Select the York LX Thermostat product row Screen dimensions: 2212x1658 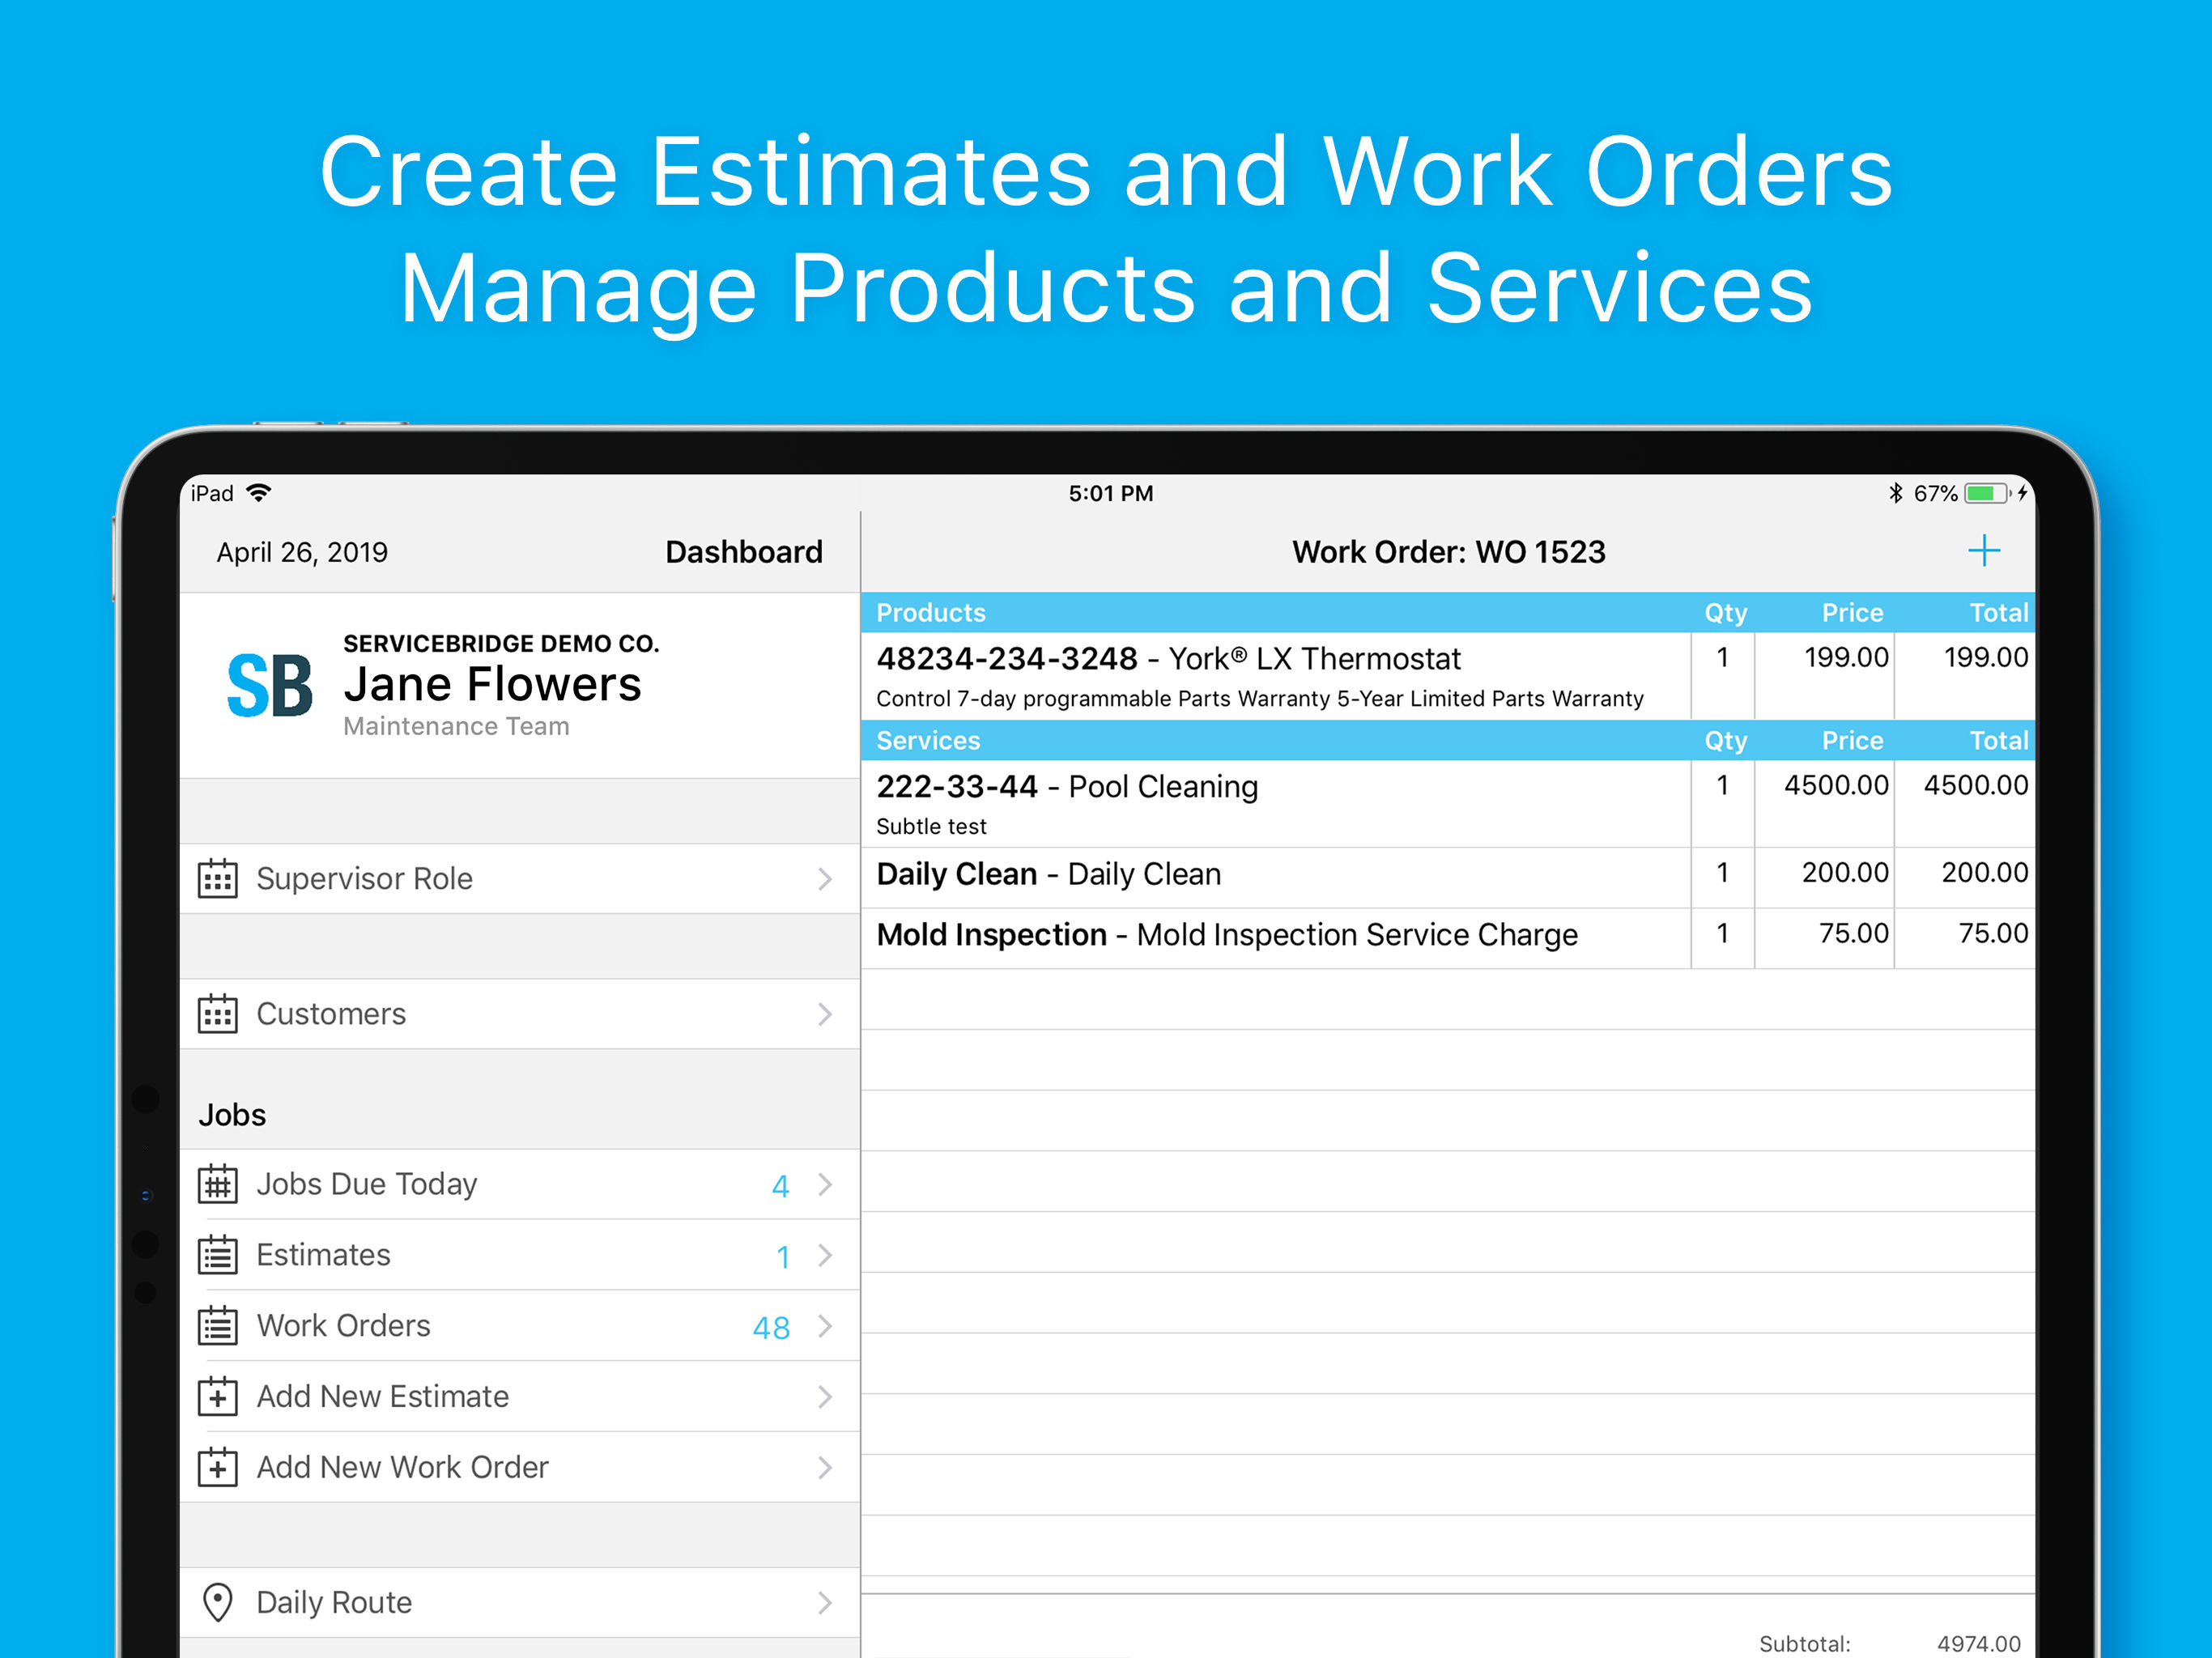1448,676
